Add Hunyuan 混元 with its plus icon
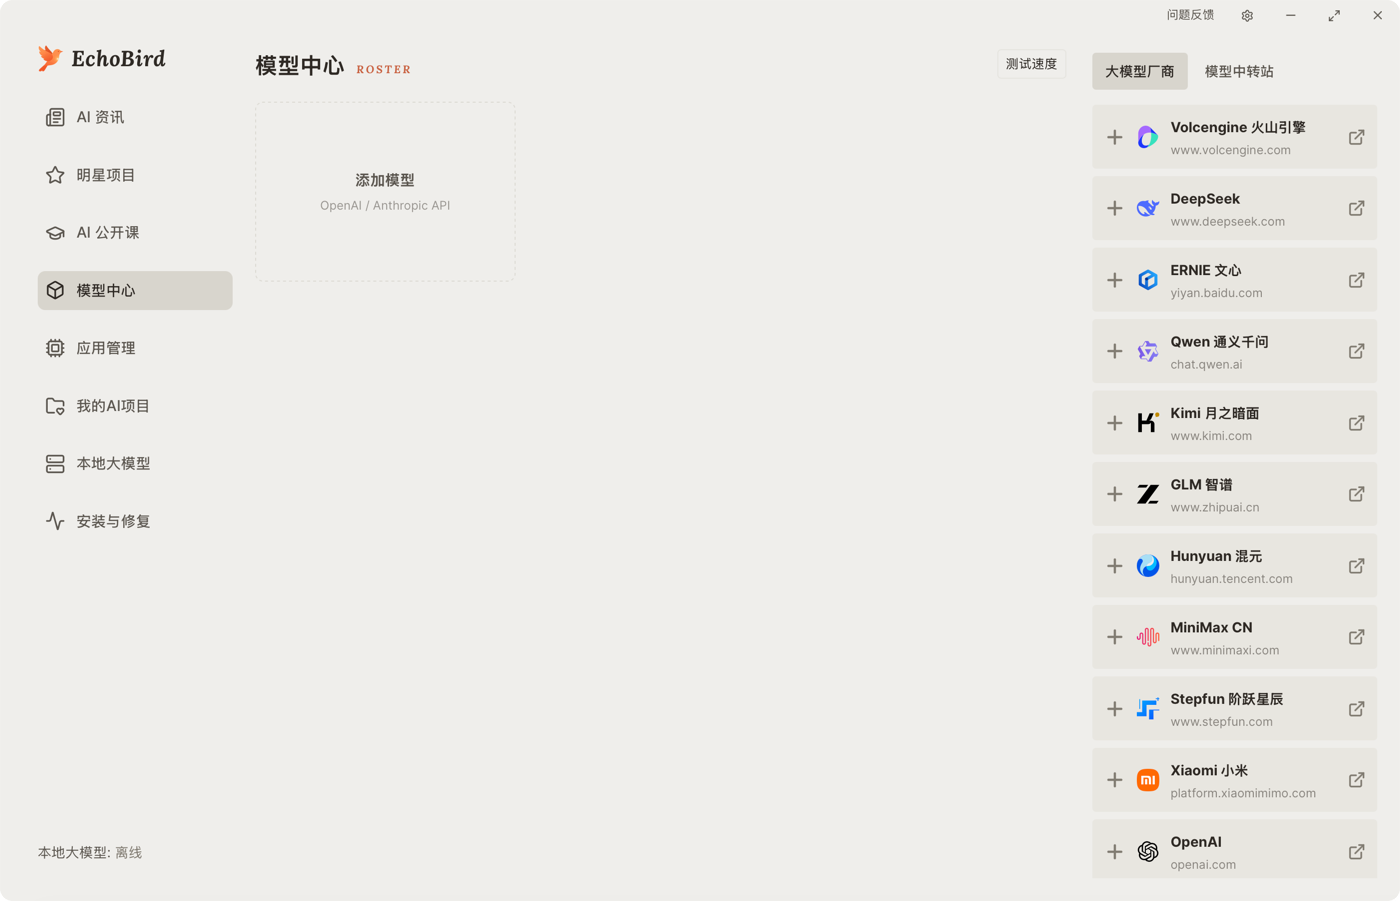This screenshot has width=1400, height=901. click(1115, 566)
